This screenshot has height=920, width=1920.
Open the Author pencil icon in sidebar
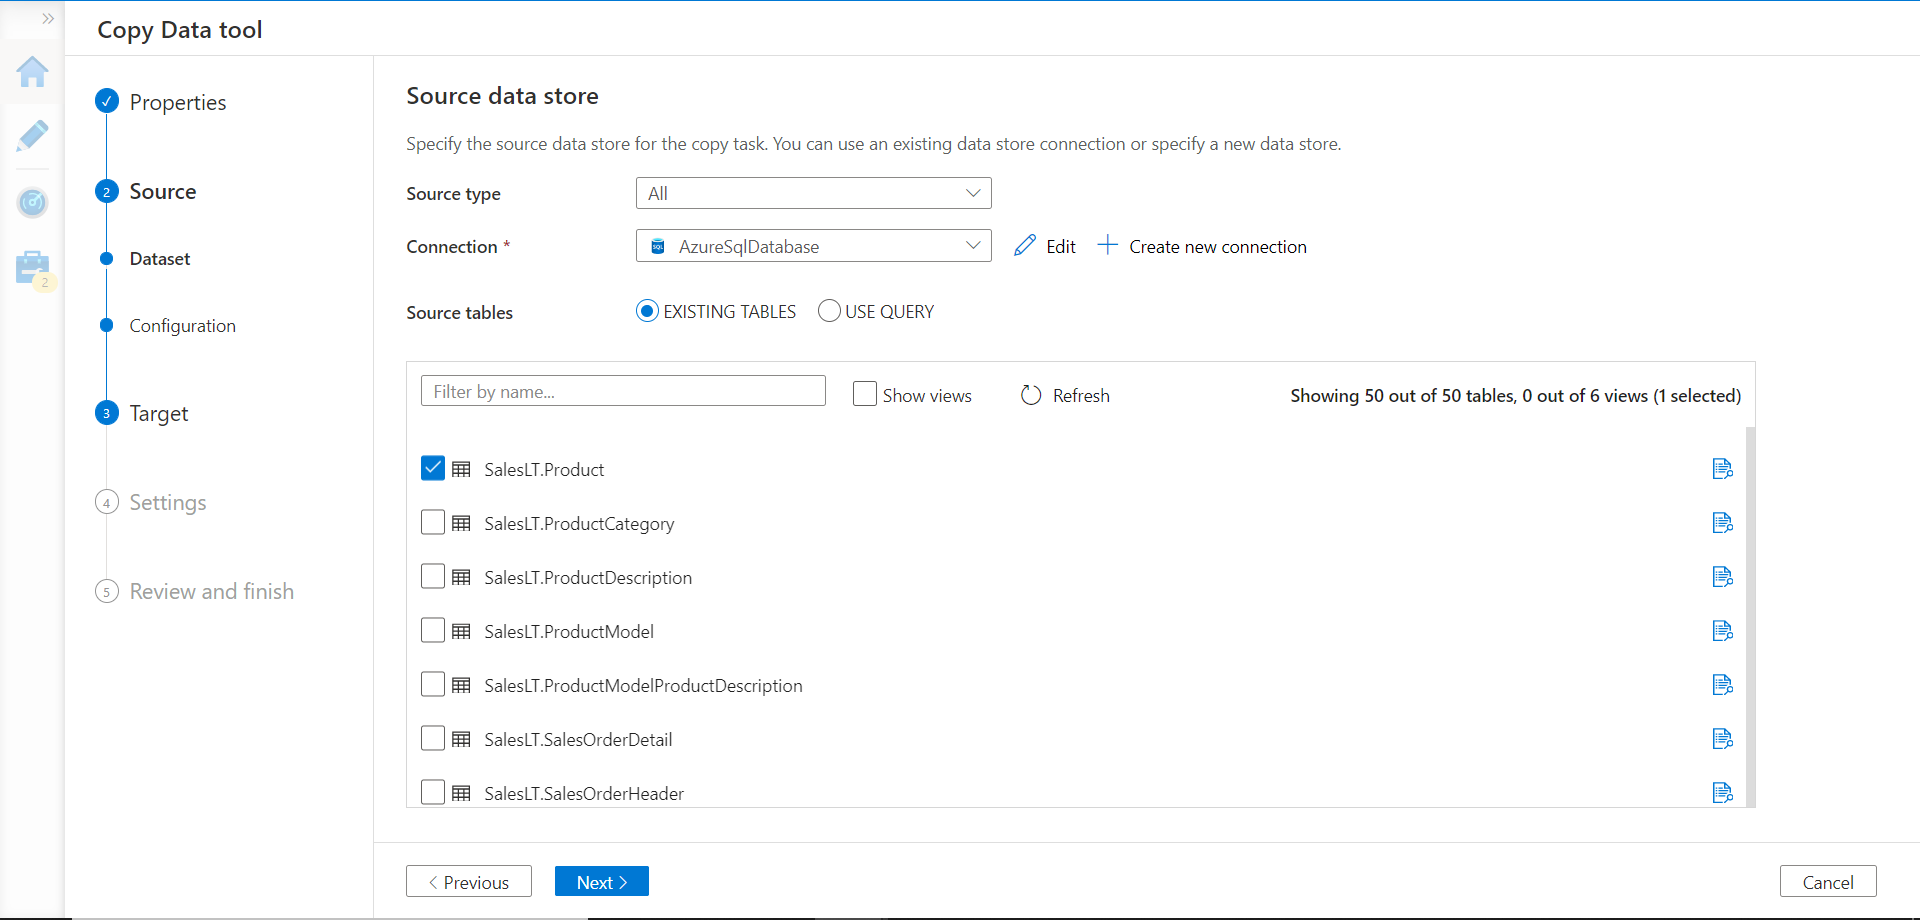32,136
